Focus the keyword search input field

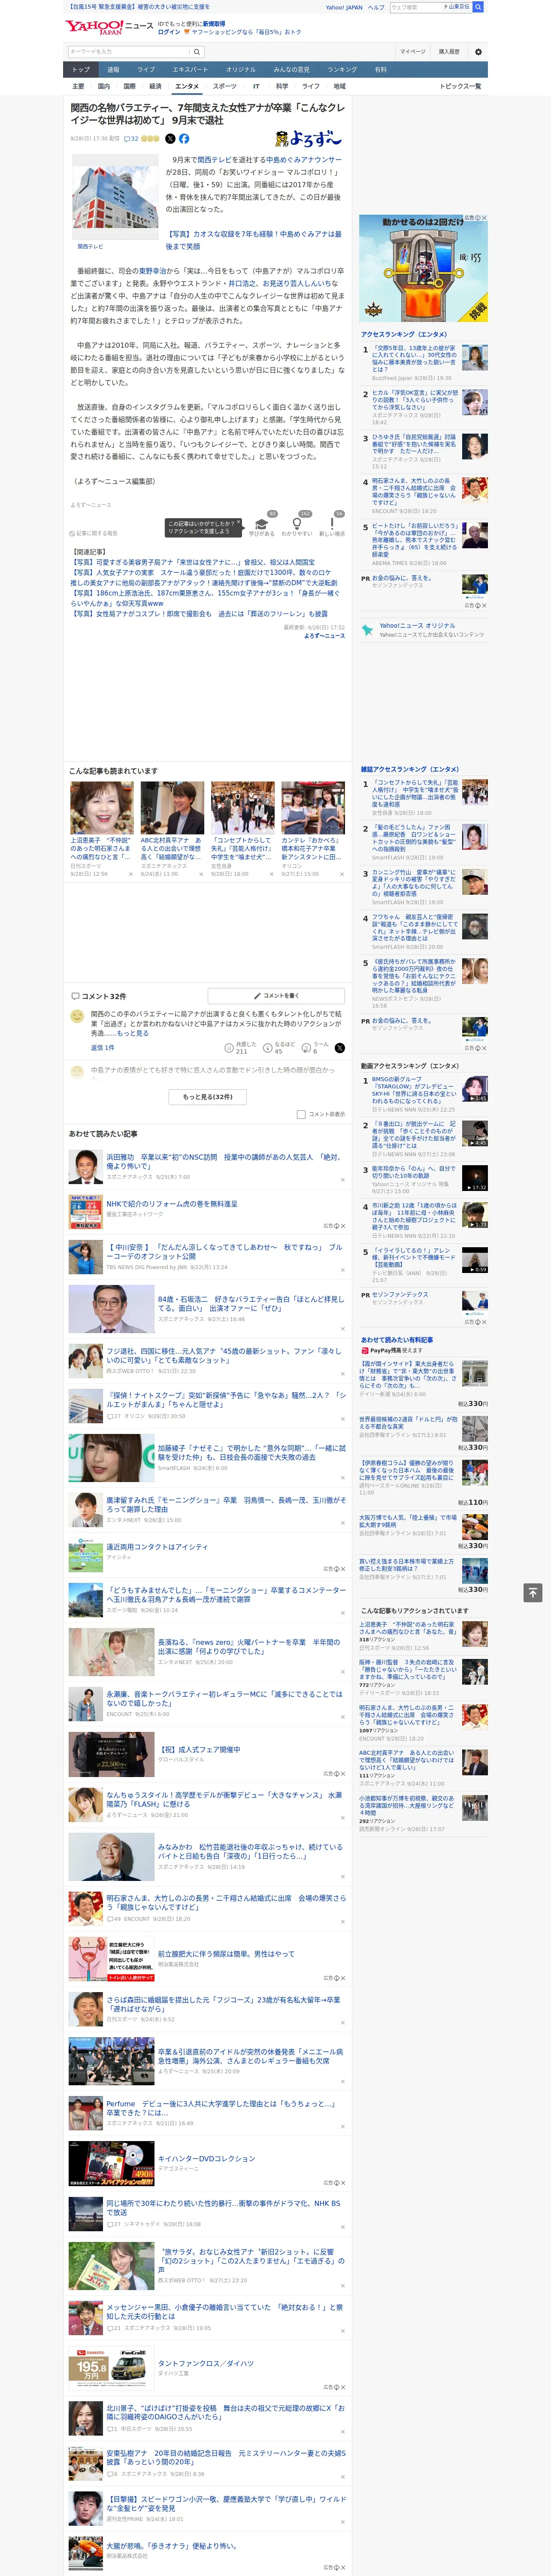129,52
